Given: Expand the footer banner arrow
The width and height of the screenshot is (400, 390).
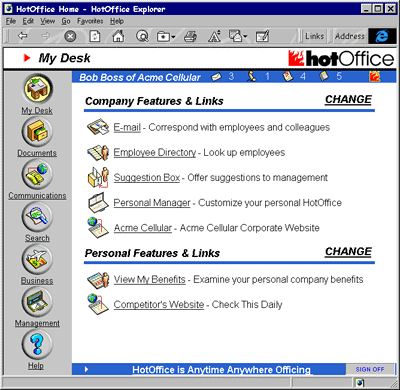Looking at the screenshot, I should [x=86, y=369].
